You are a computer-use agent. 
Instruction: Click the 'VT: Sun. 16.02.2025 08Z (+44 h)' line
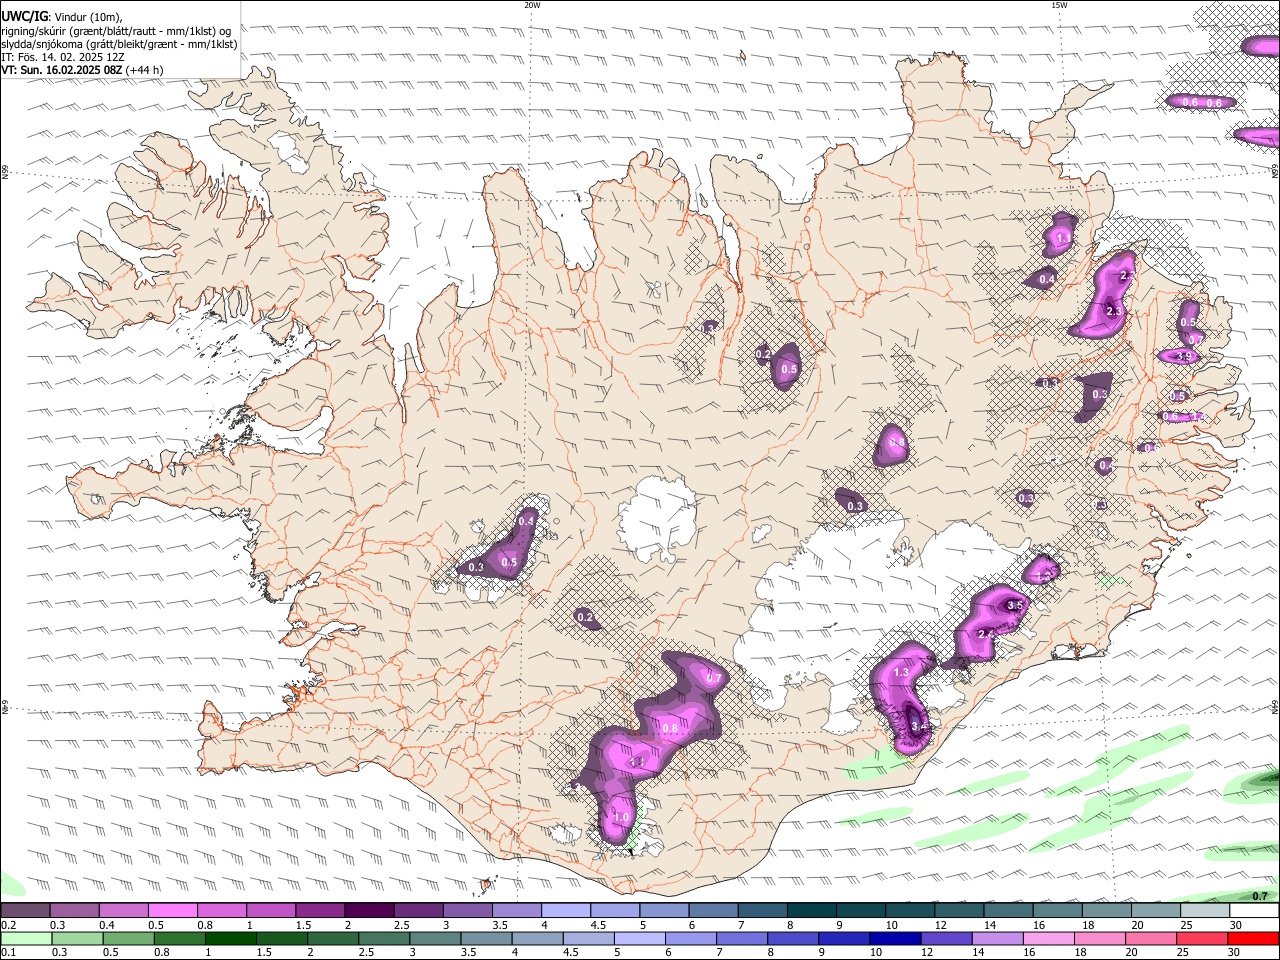(x=82, y=70)
